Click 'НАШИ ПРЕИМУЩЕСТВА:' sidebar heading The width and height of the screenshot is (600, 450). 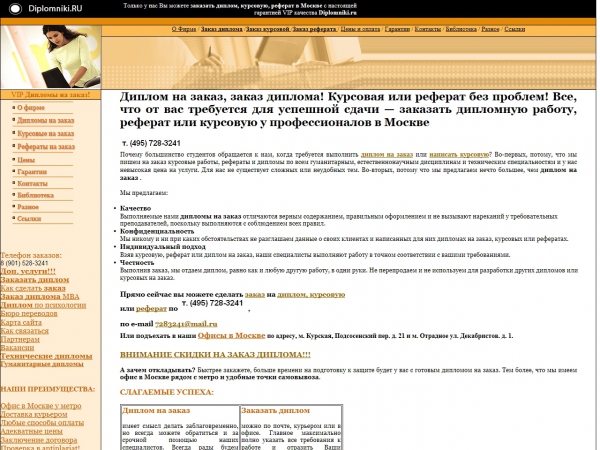[48, 390]
